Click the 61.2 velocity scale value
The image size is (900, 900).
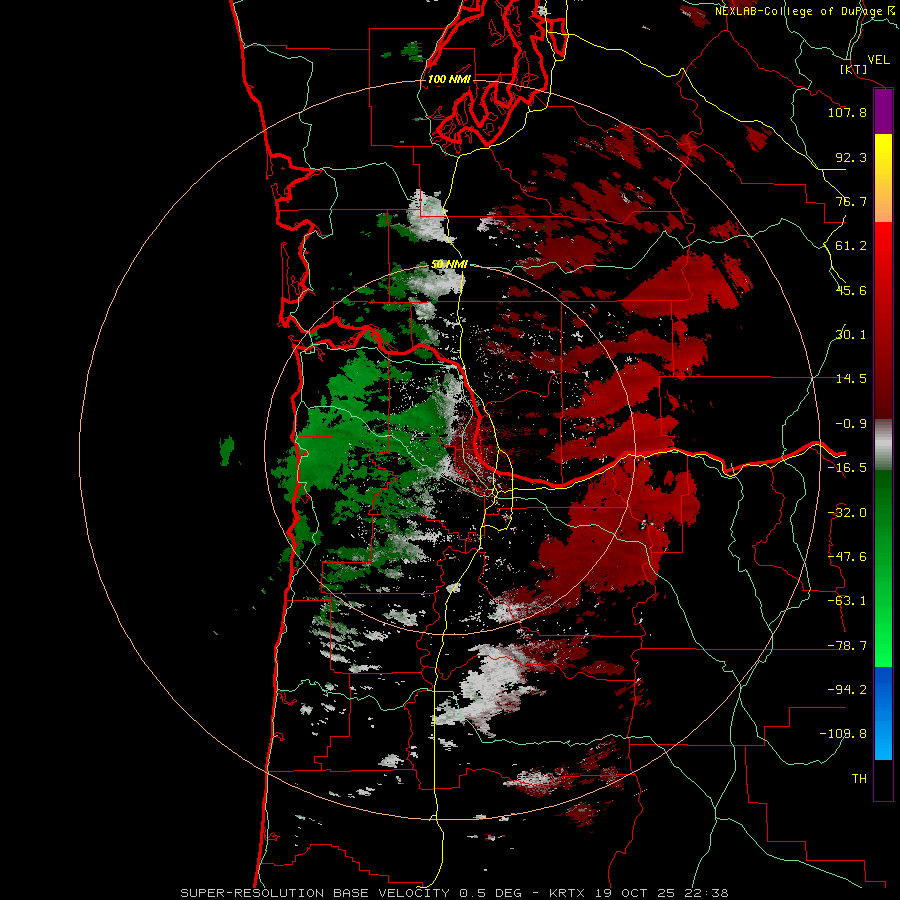point(851,246)
